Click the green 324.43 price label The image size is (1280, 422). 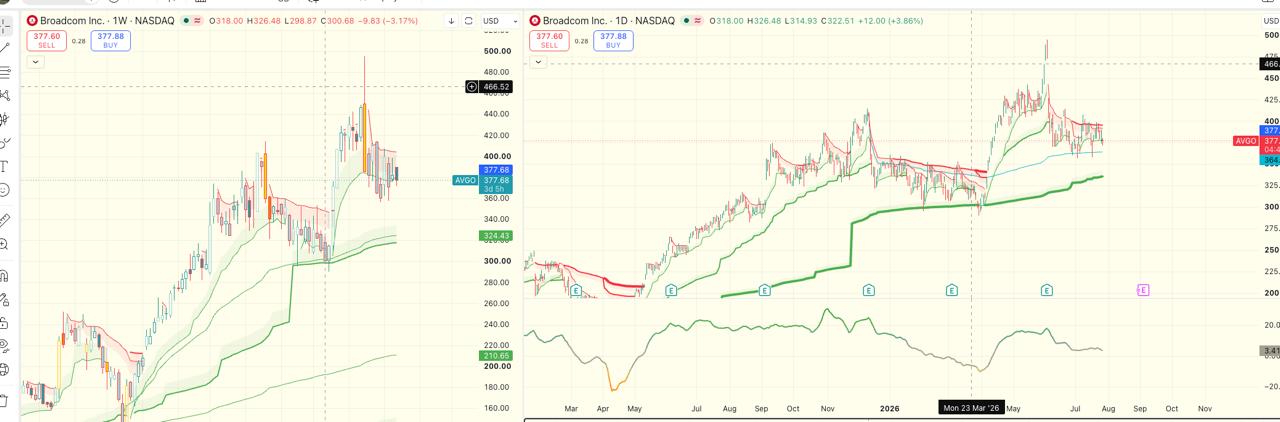[x=497, y=236]
